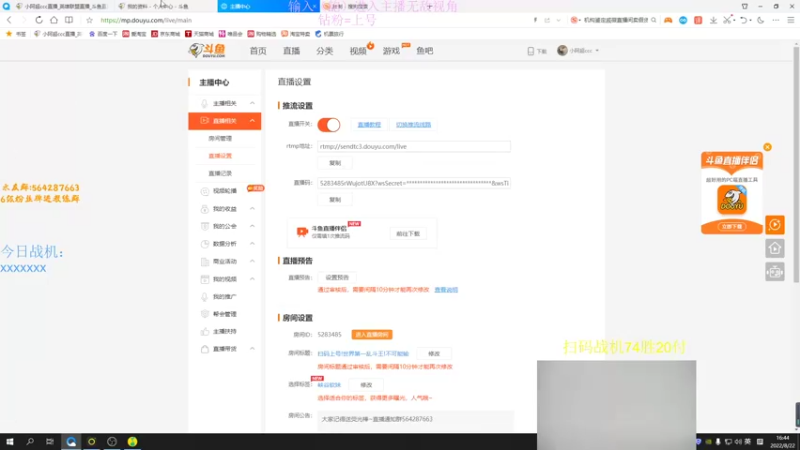Click the 前往下载 button

(408, 234)
